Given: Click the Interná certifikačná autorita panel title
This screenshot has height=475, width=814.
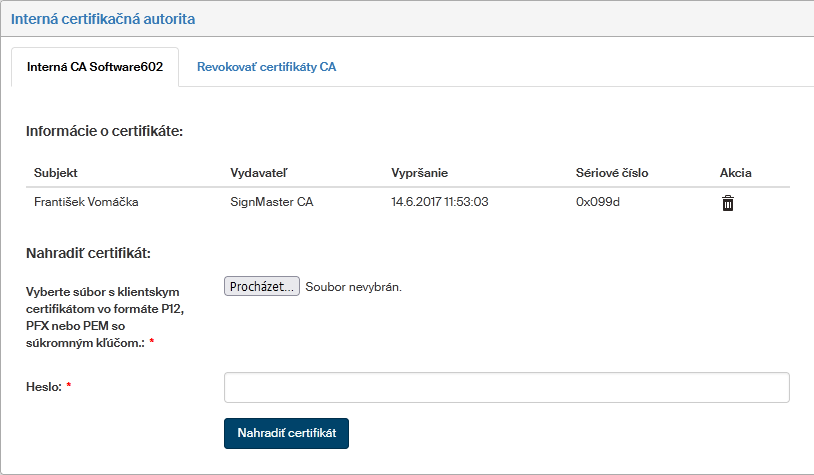Looking at the screenshot, I should 103,19.
